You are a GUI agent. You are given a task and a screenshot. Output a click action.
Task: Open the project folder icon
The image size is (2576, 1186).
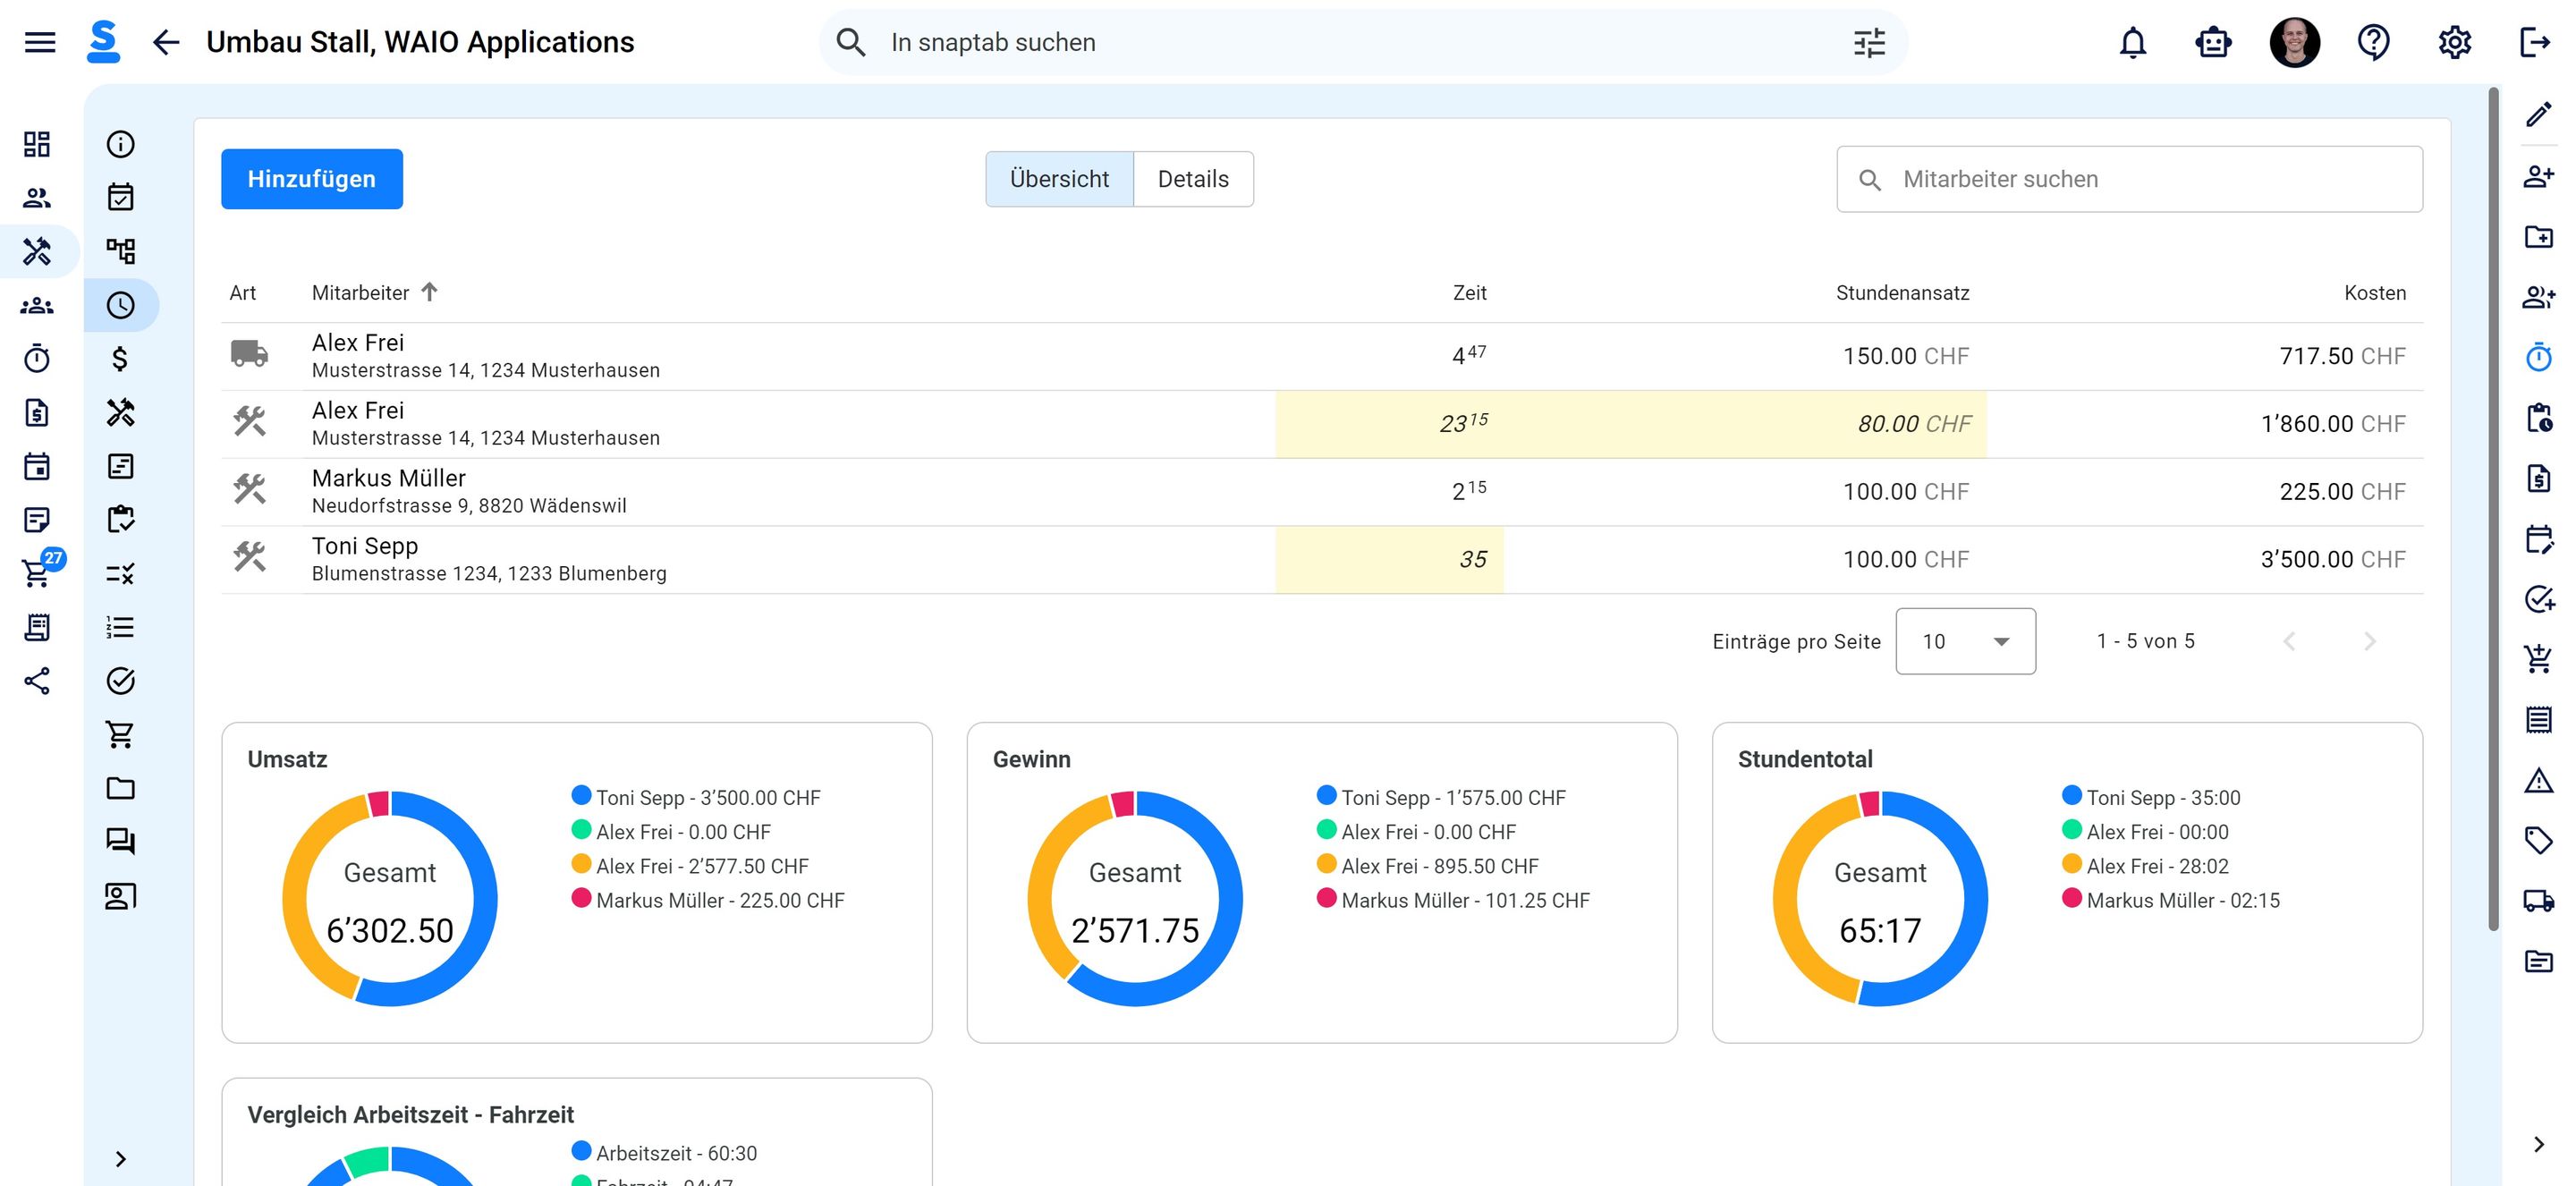[120, 788]
